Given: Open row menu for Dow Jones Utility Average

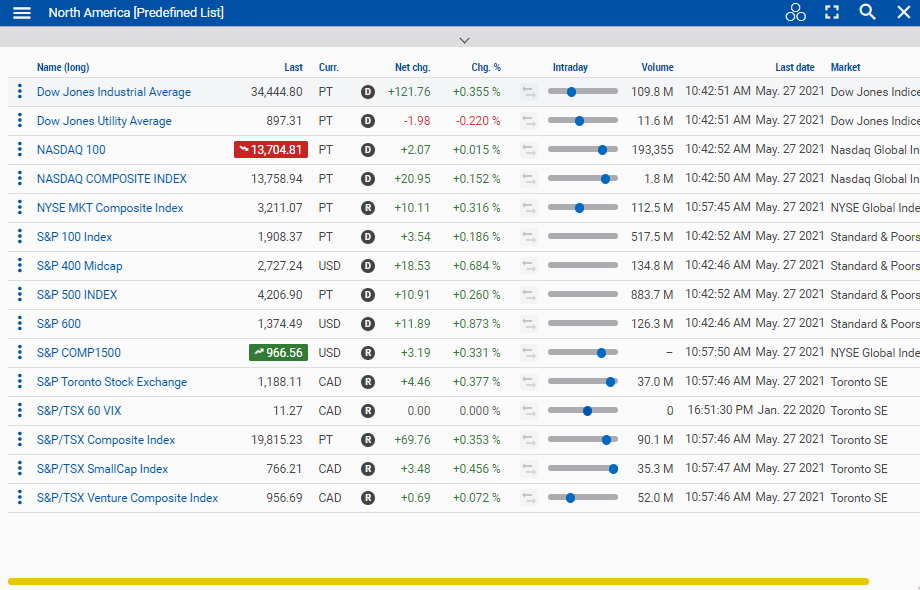Looking at the screenshot, I should 20,120.
